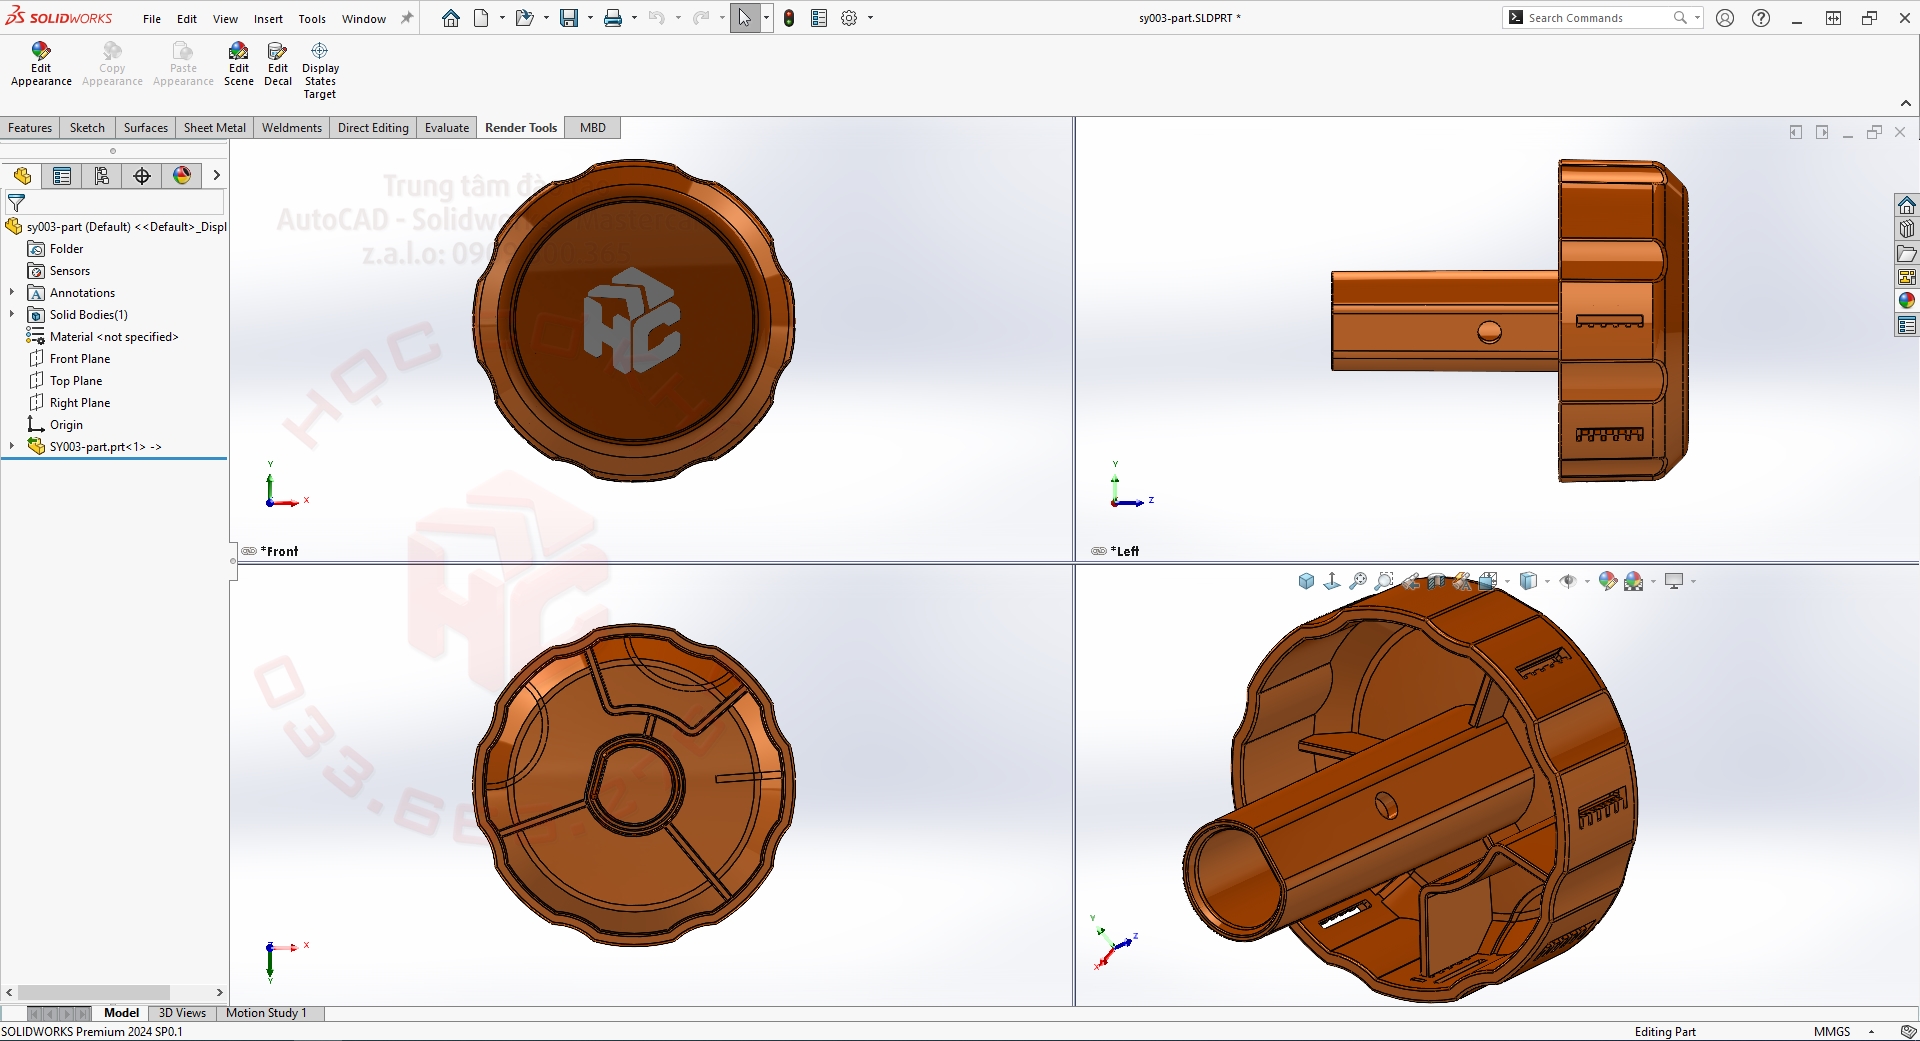Click the Rebuild traffic light icon
The image size is (1920, 1041).
pos(789,18)
